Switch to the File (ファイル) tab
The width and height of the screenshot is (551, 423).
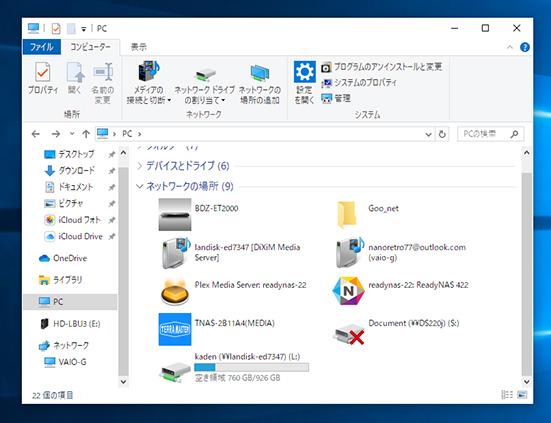tap(42, 47)
